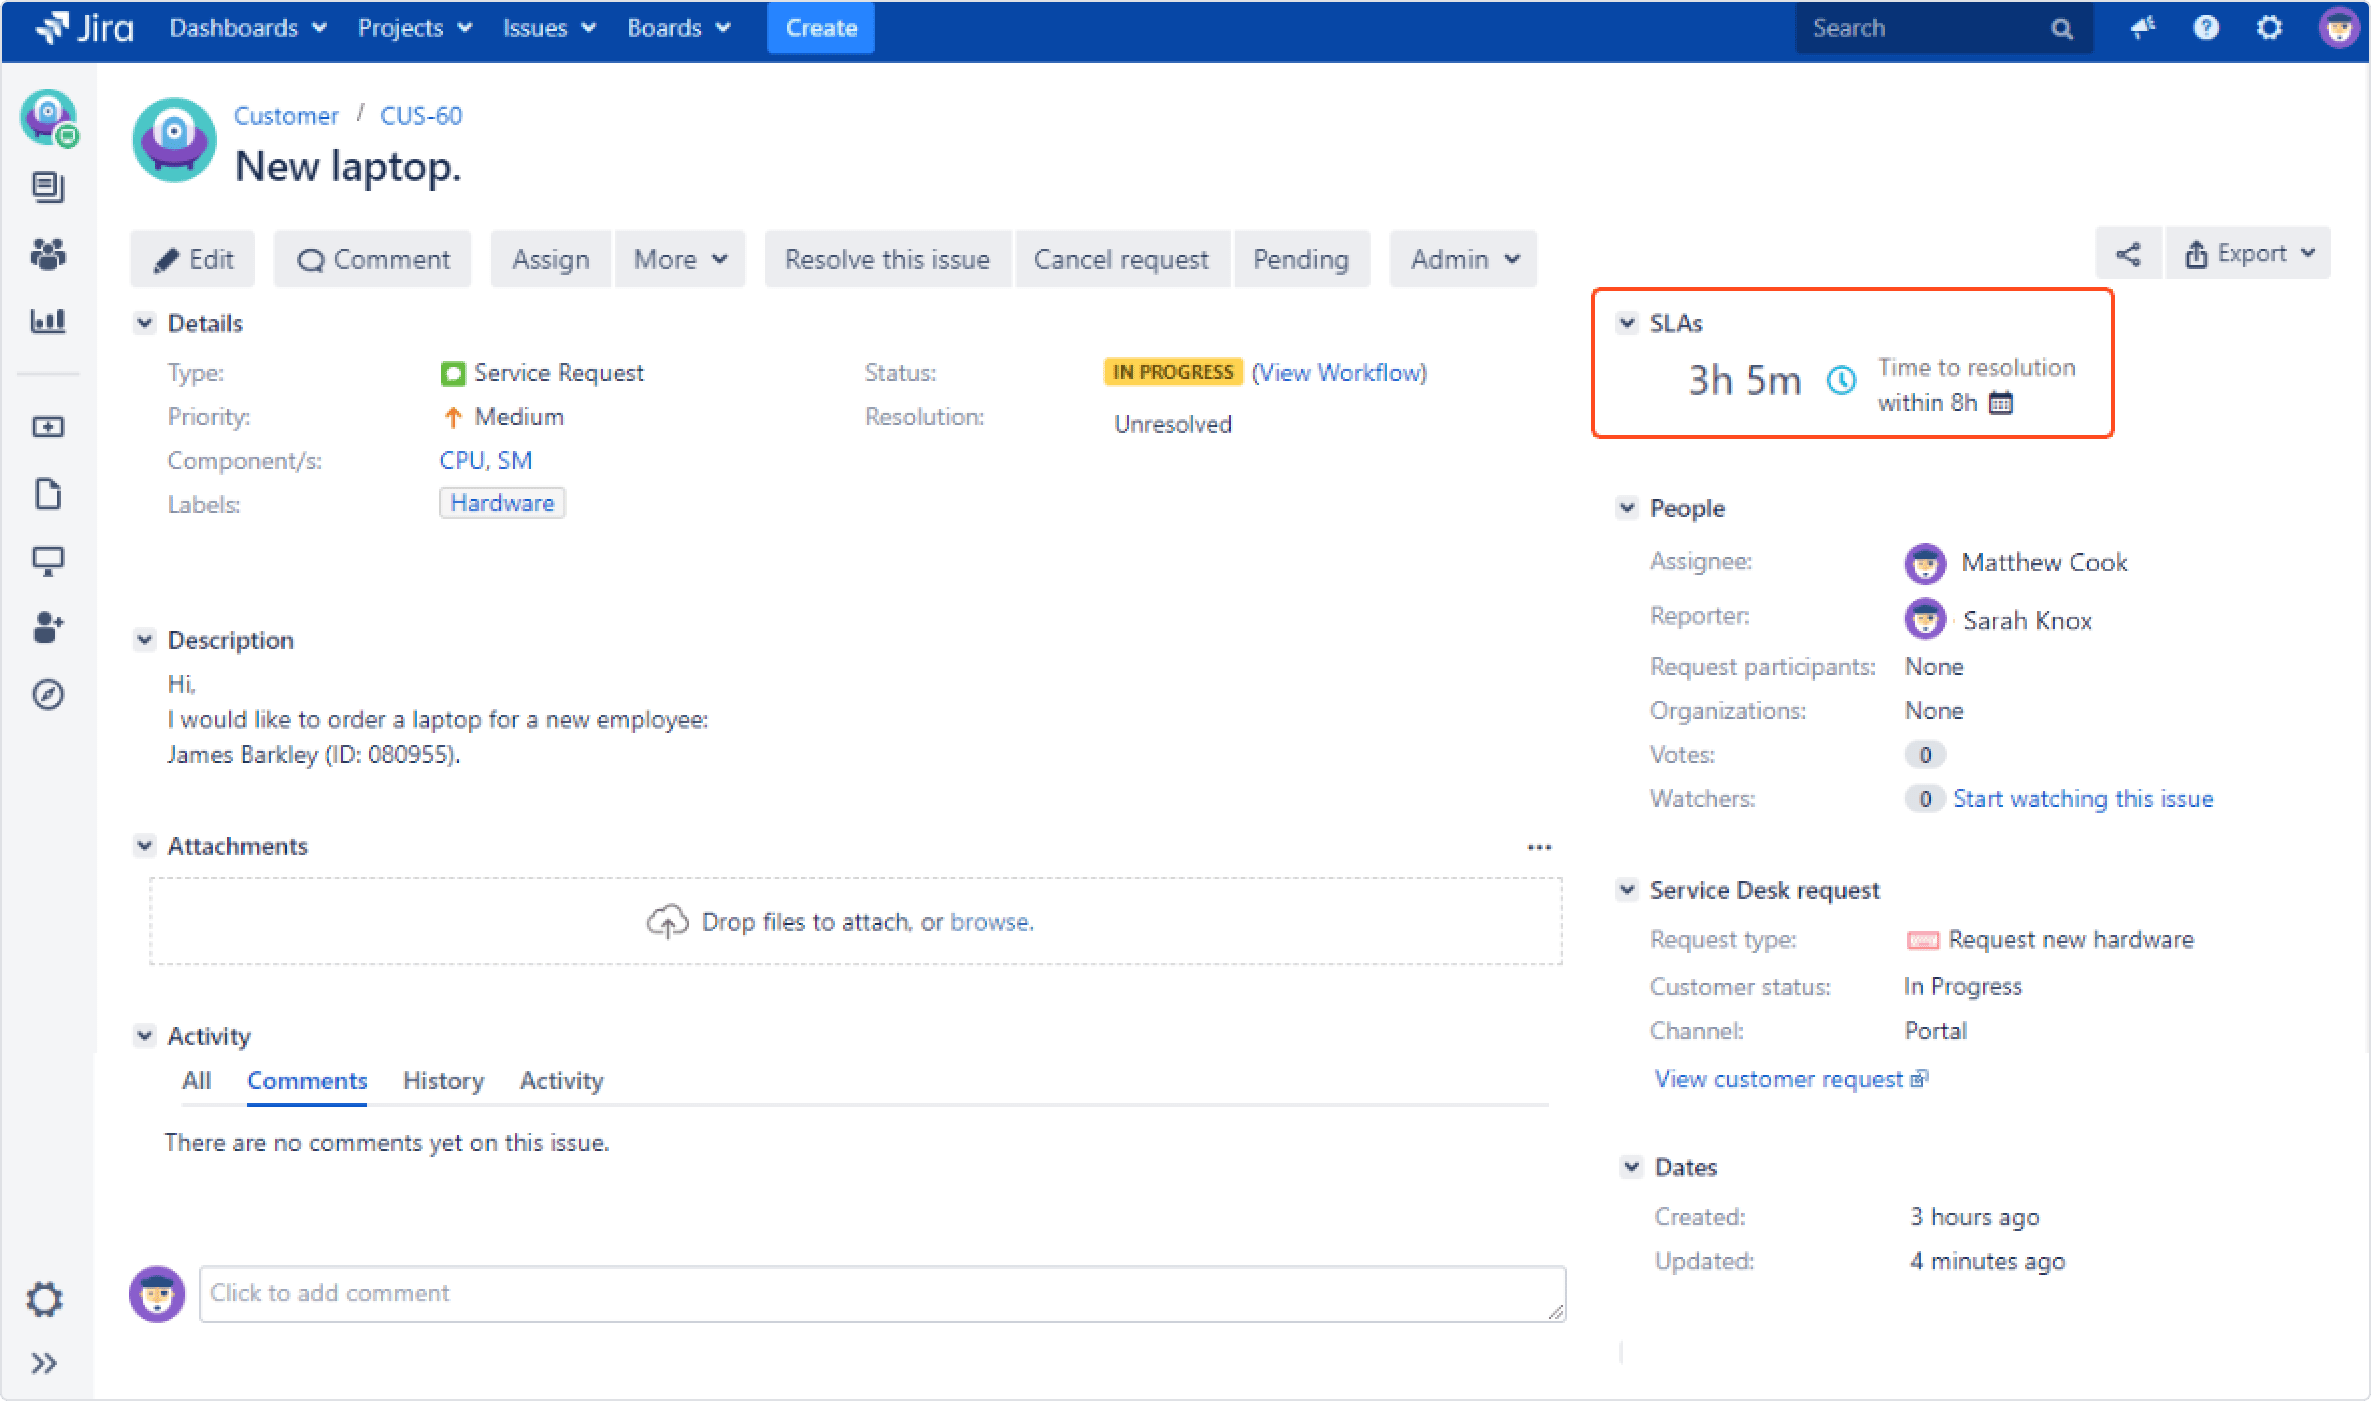Viewport: 2371px width, 1401px height.
Task: Expand the sidebar with double arrow
Action: [44, 1364]
